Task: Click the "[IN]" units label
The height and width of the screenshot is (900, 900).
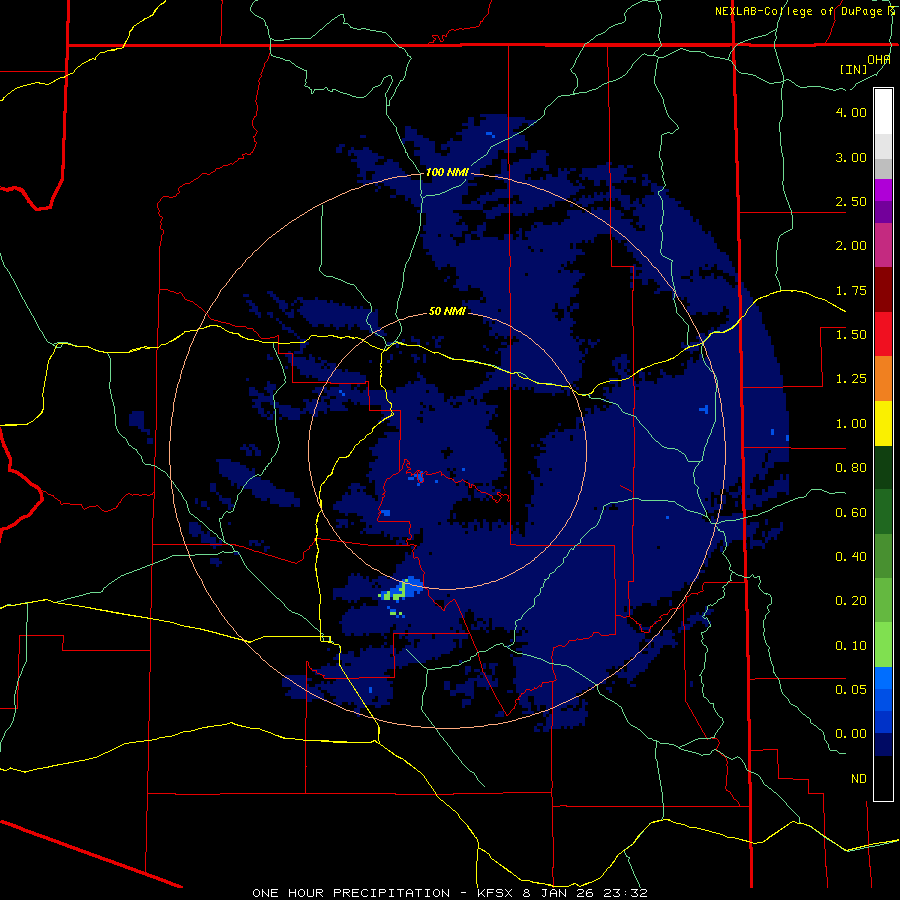Action: click(854, 69)
